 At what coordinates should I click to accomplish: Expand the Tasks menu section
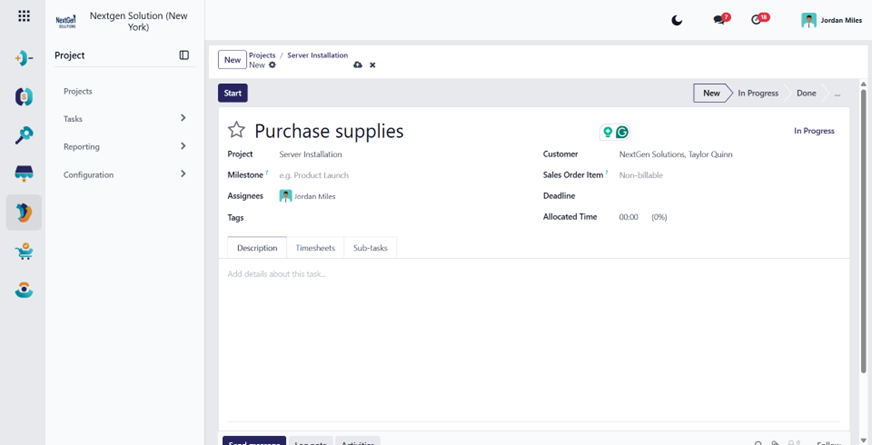pos(125,118)
